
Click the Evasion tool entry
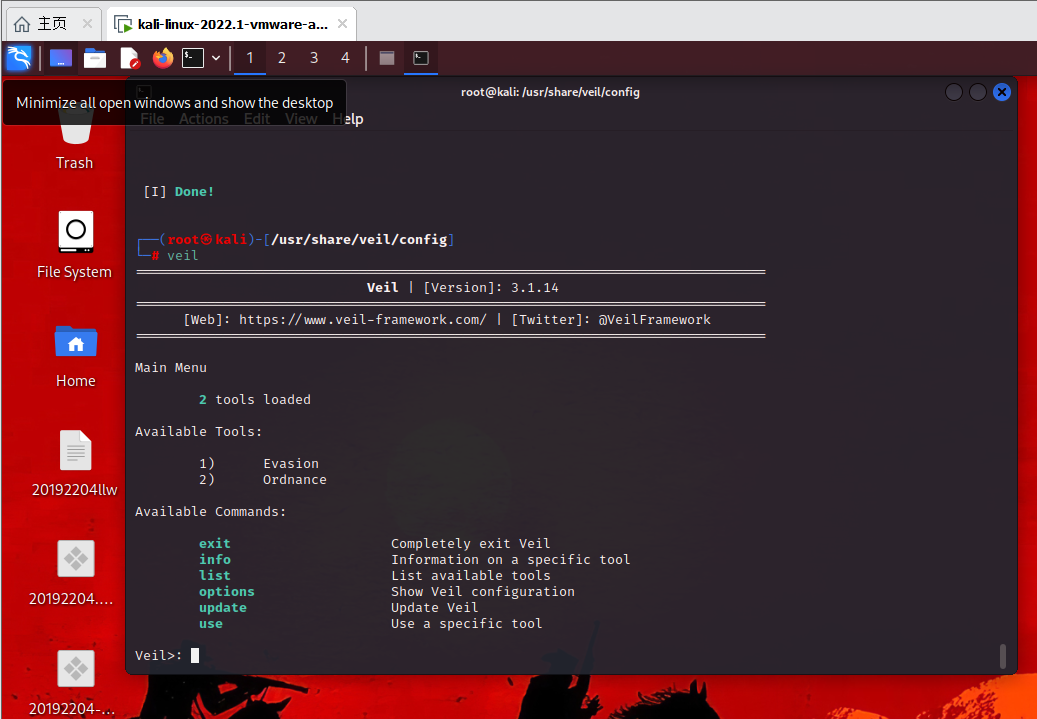click(x=291, y=464)
